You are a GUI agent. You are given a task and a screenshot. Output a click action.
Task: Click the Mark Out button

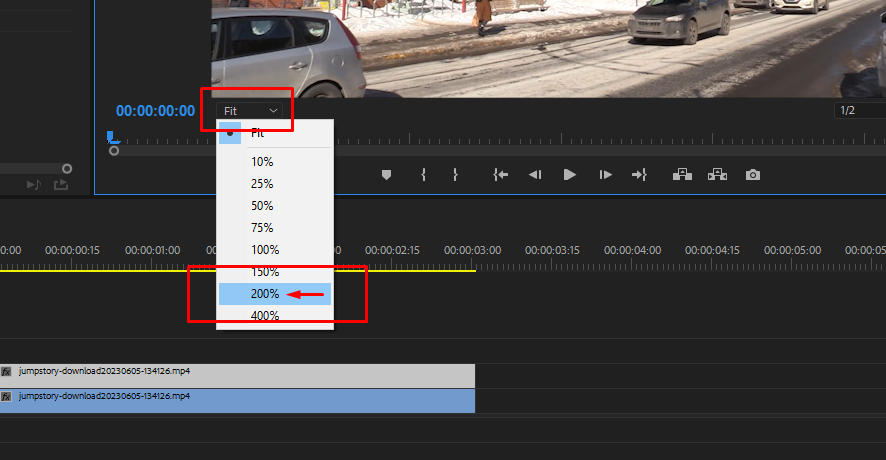tap(455, 175)
